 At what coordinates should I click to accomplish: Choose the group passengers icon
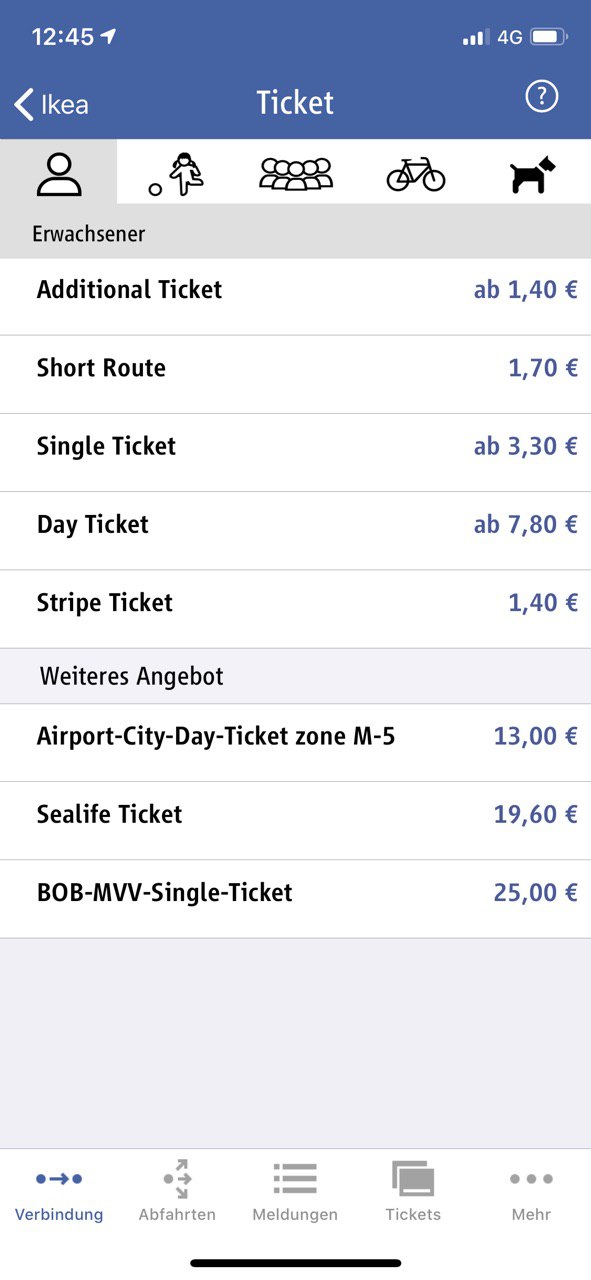click(295, 174)
